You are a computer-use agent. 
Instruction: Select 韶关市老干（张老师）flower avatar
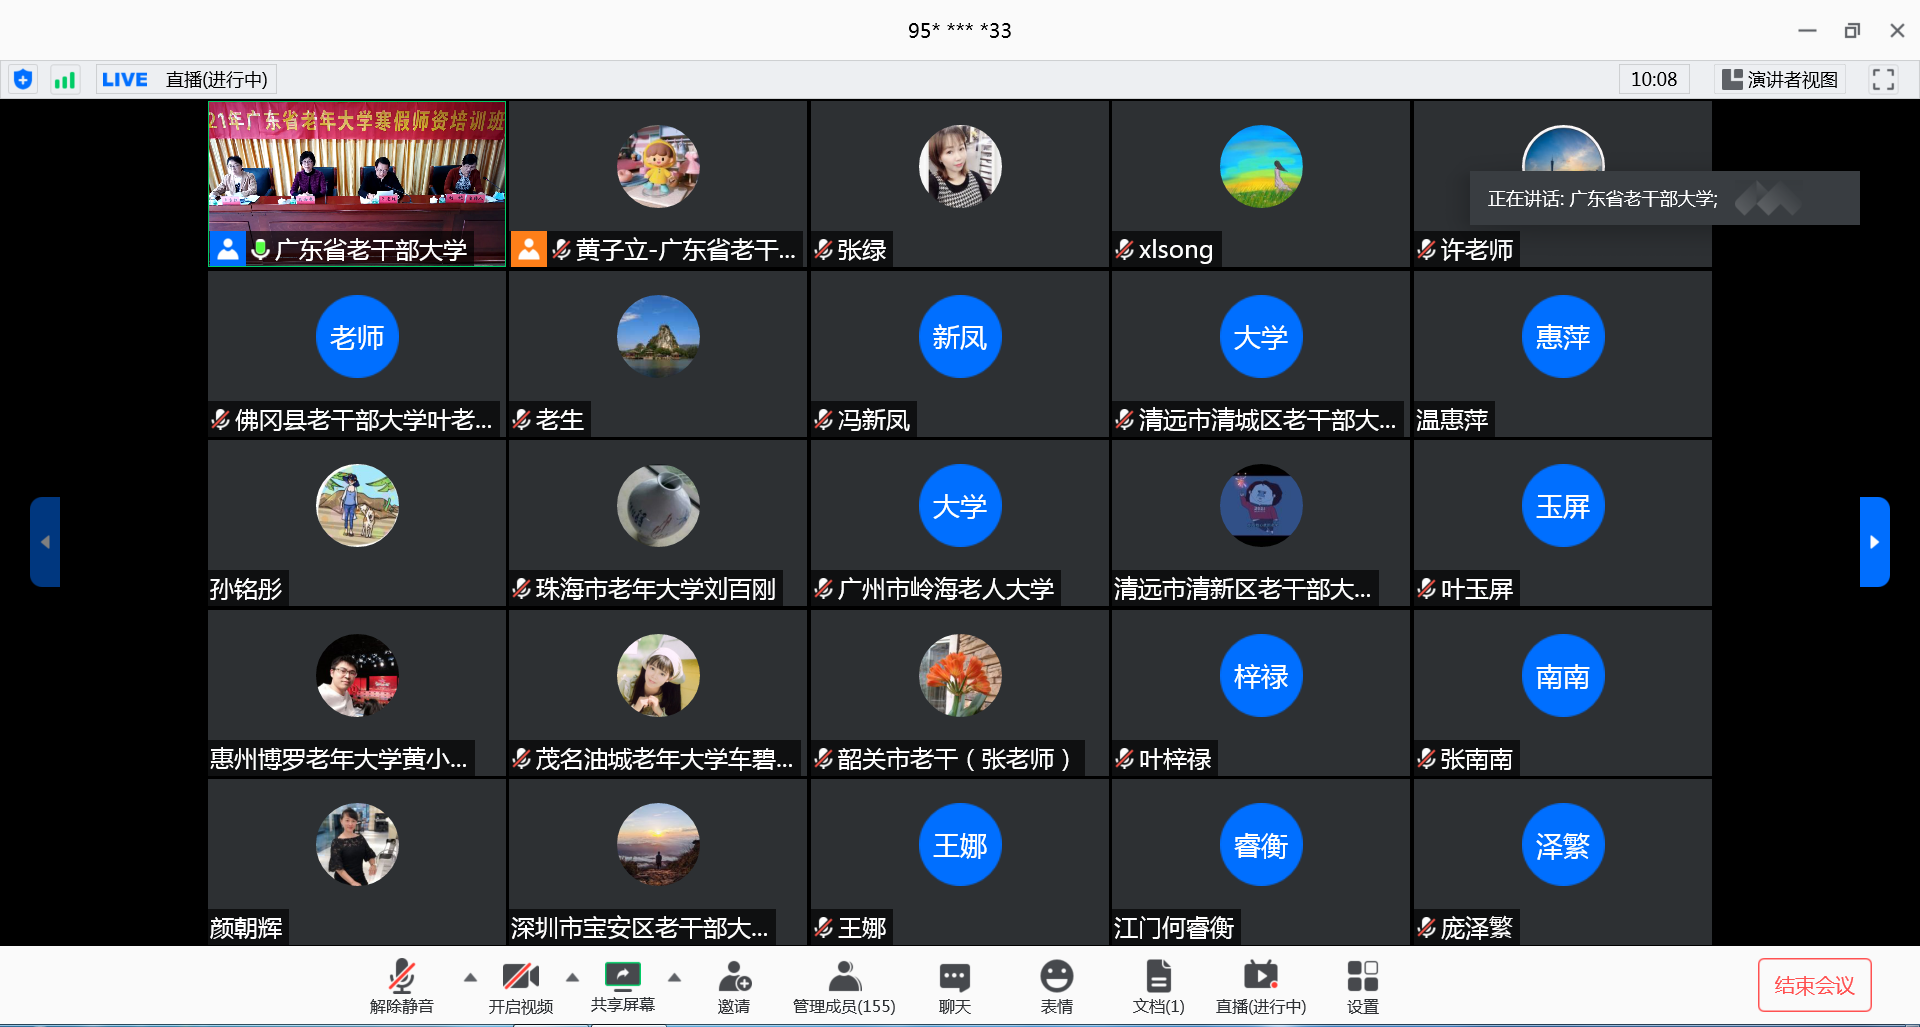(x=960, y=675)
